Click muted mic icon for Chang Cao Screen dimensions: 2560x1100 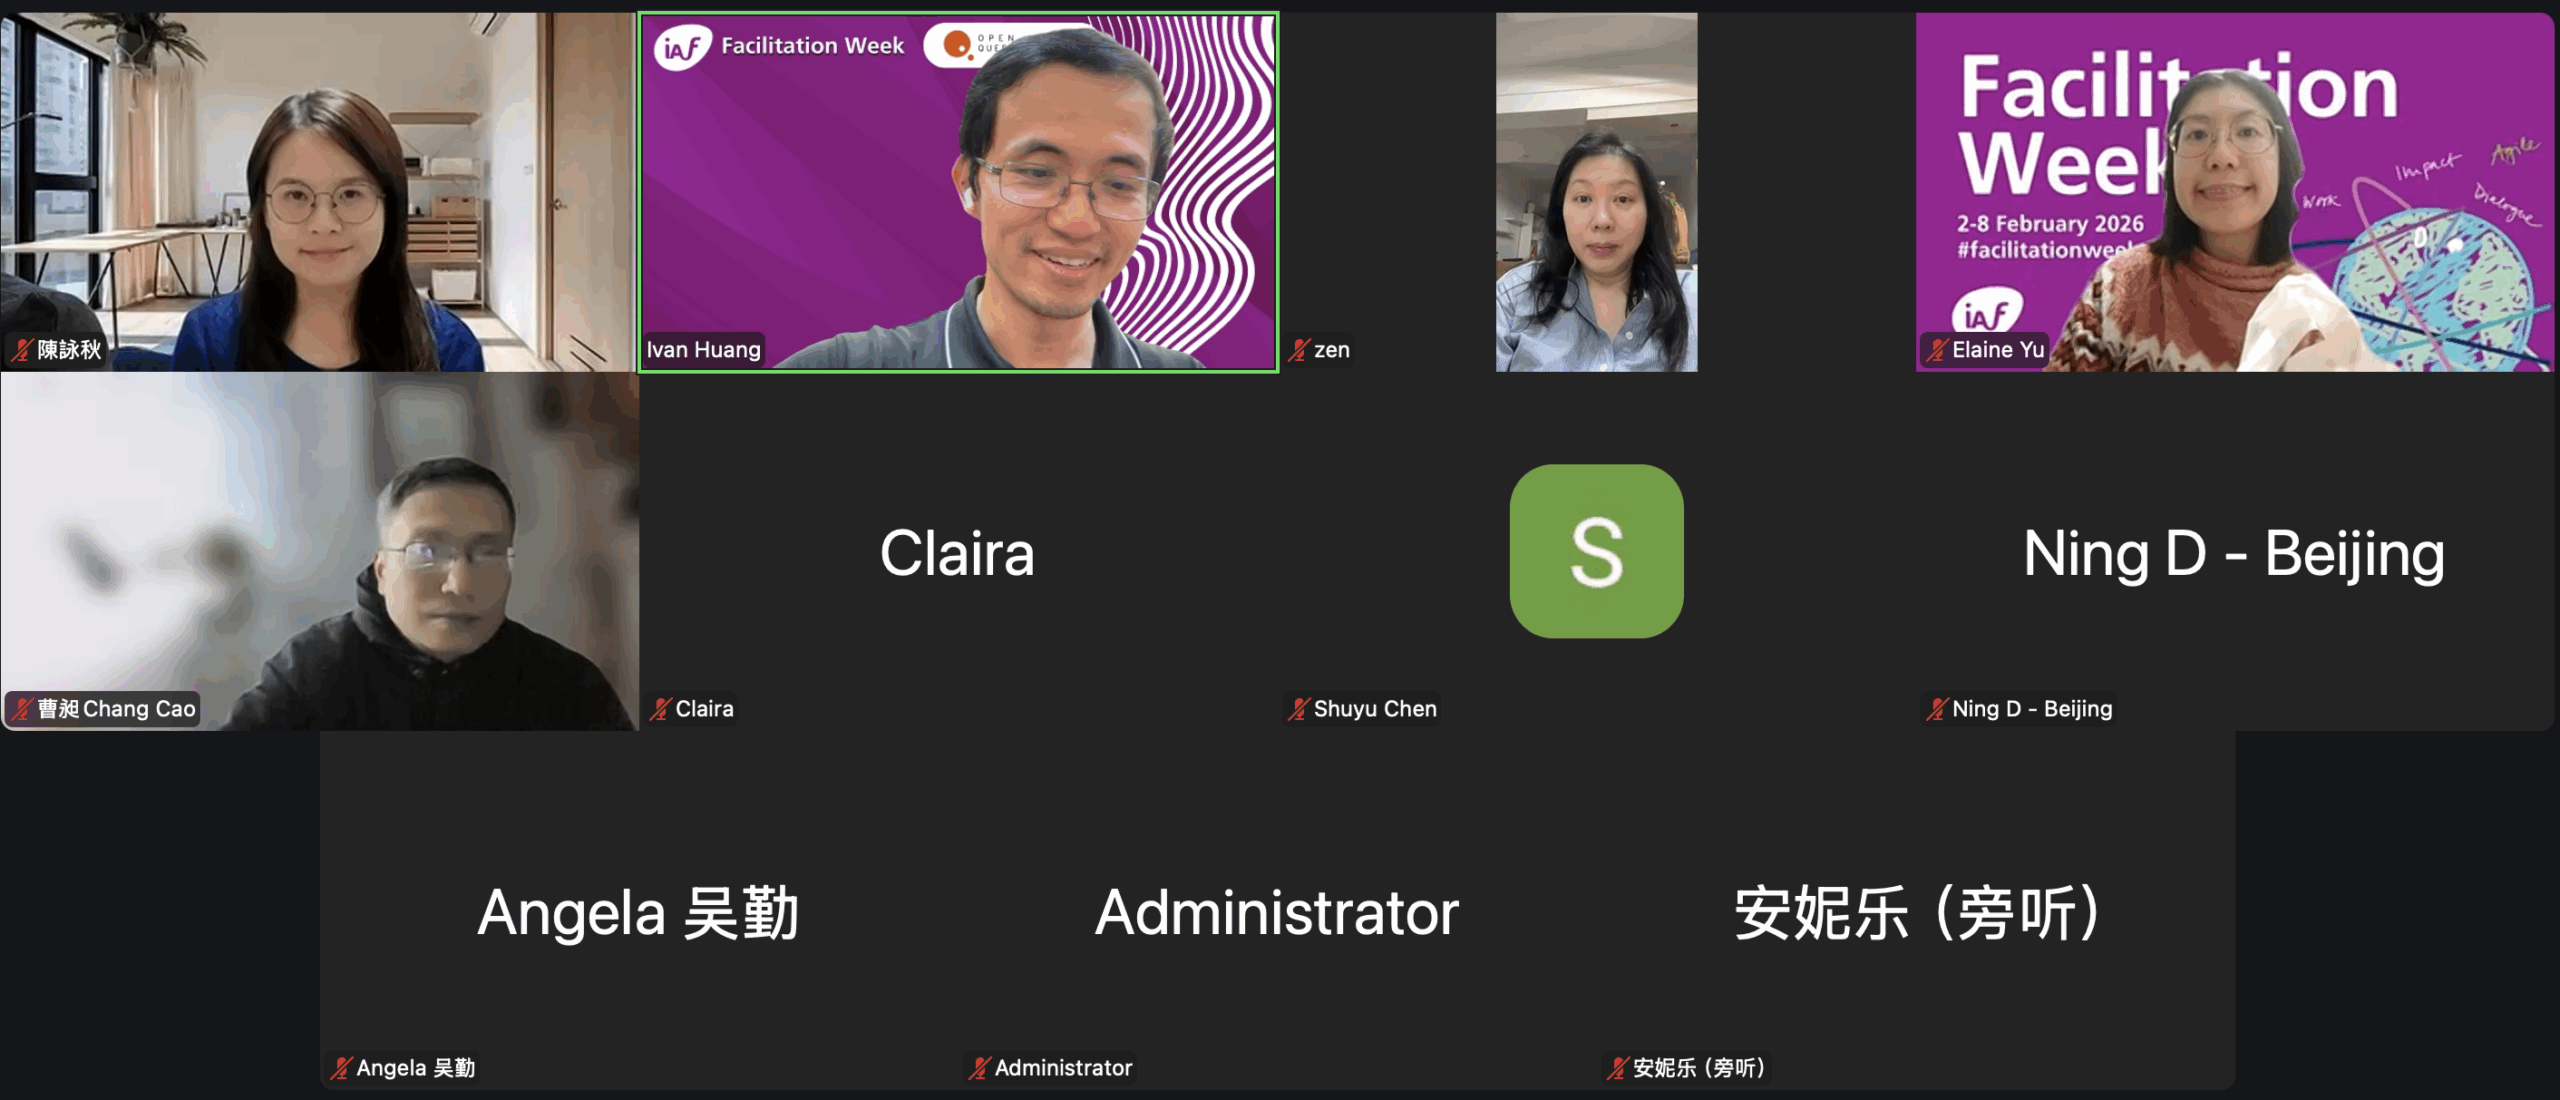point(22,709)
